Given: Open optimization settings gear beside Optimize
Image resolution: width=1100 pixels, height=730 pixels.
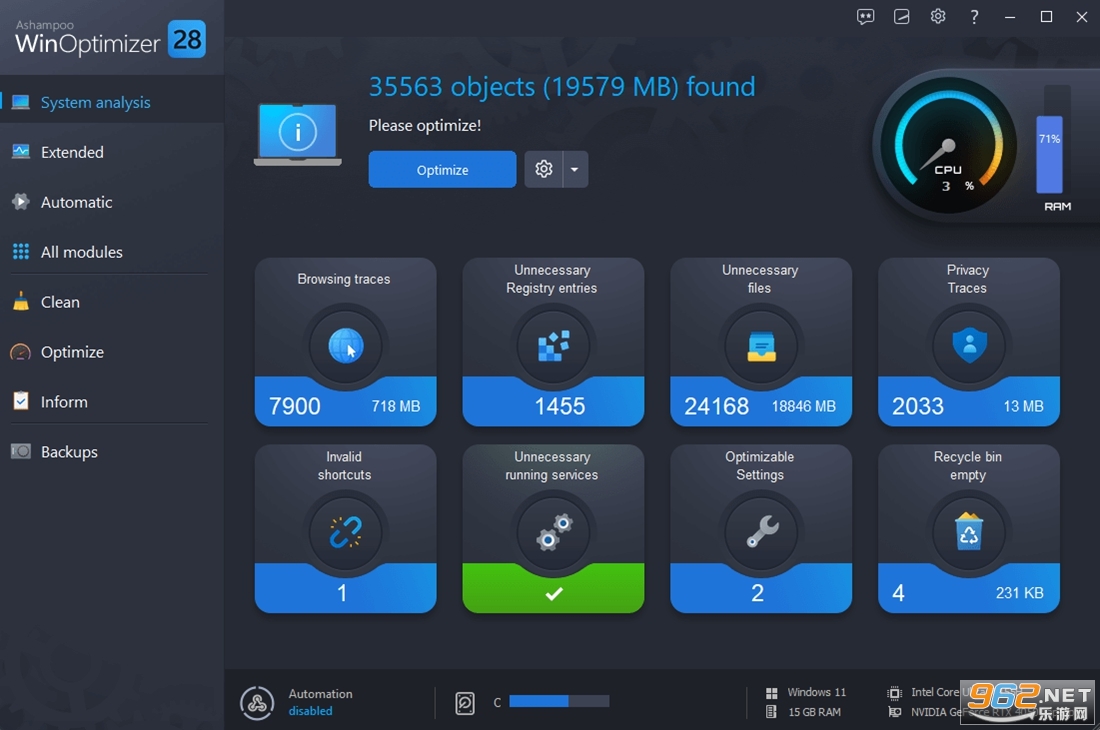Looking at the screenshot, I should pyautogui.click(x=544, y=169).
